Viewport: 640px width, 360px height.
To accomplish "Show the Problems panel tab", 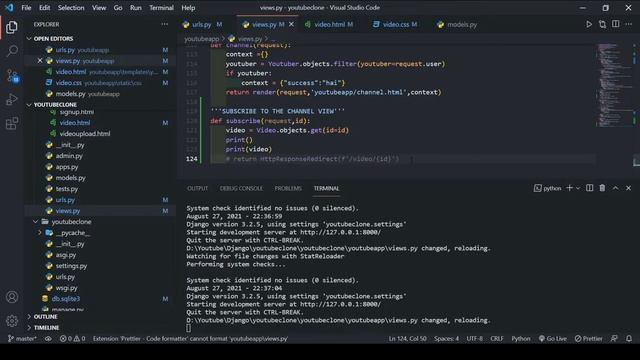I will tap(288, 188).
